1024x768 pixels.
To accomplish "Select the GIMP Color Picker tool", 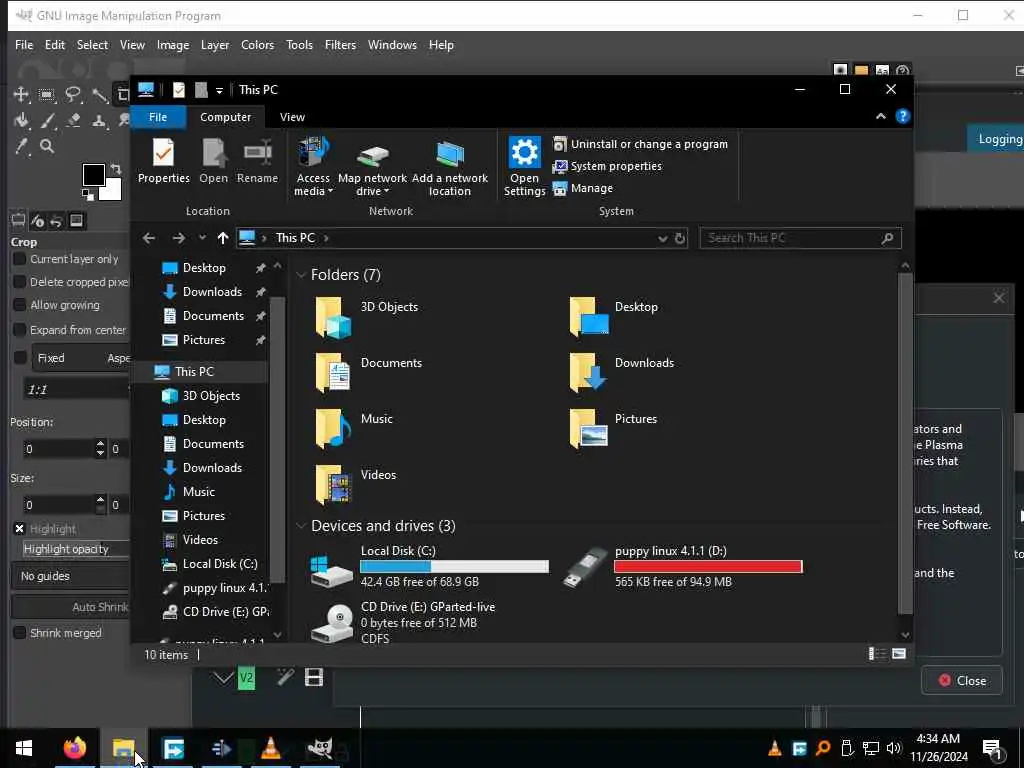I will coord(21,146).
